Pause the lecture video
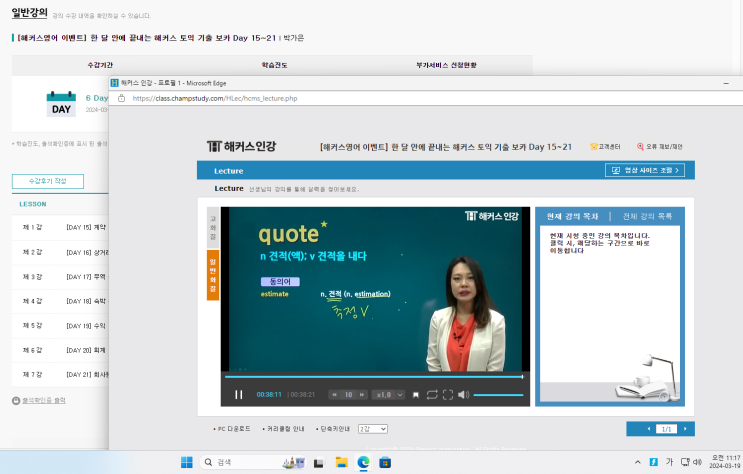743x474 pixels. click(x=238, y=394)
